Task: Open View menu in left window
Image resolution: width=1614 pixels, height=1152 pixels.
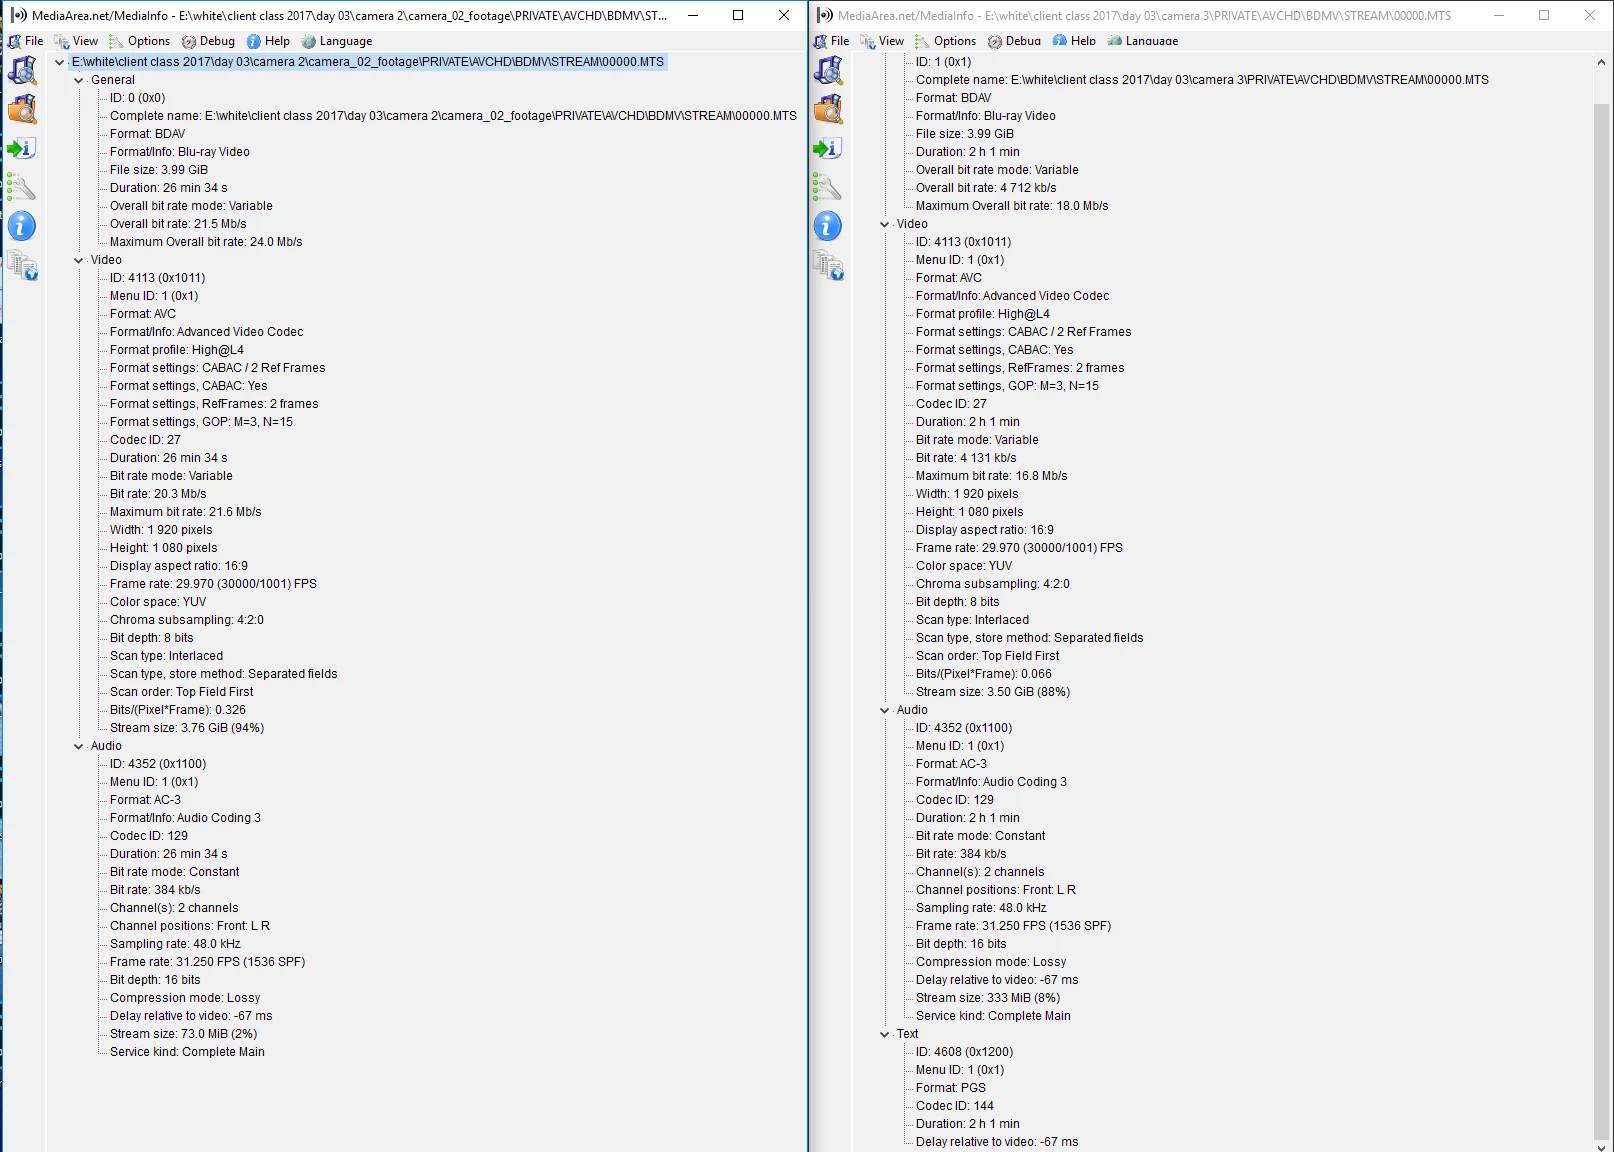Action: tap(76, 41)
